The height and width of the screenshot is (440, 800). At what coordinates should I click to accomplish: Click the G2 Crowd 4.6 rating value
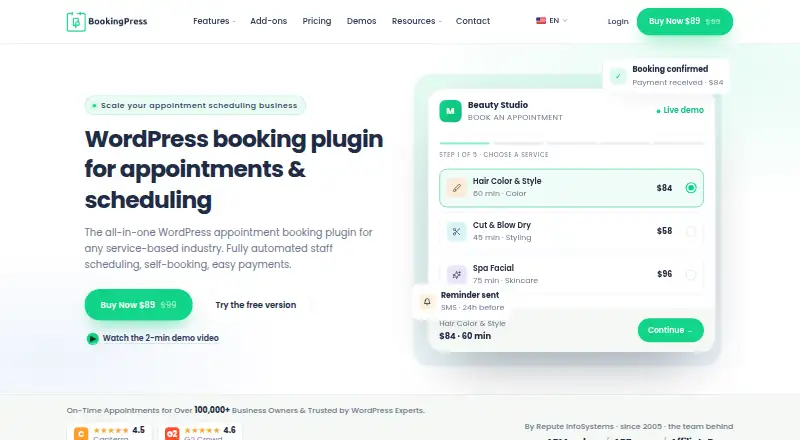(230, 430)
